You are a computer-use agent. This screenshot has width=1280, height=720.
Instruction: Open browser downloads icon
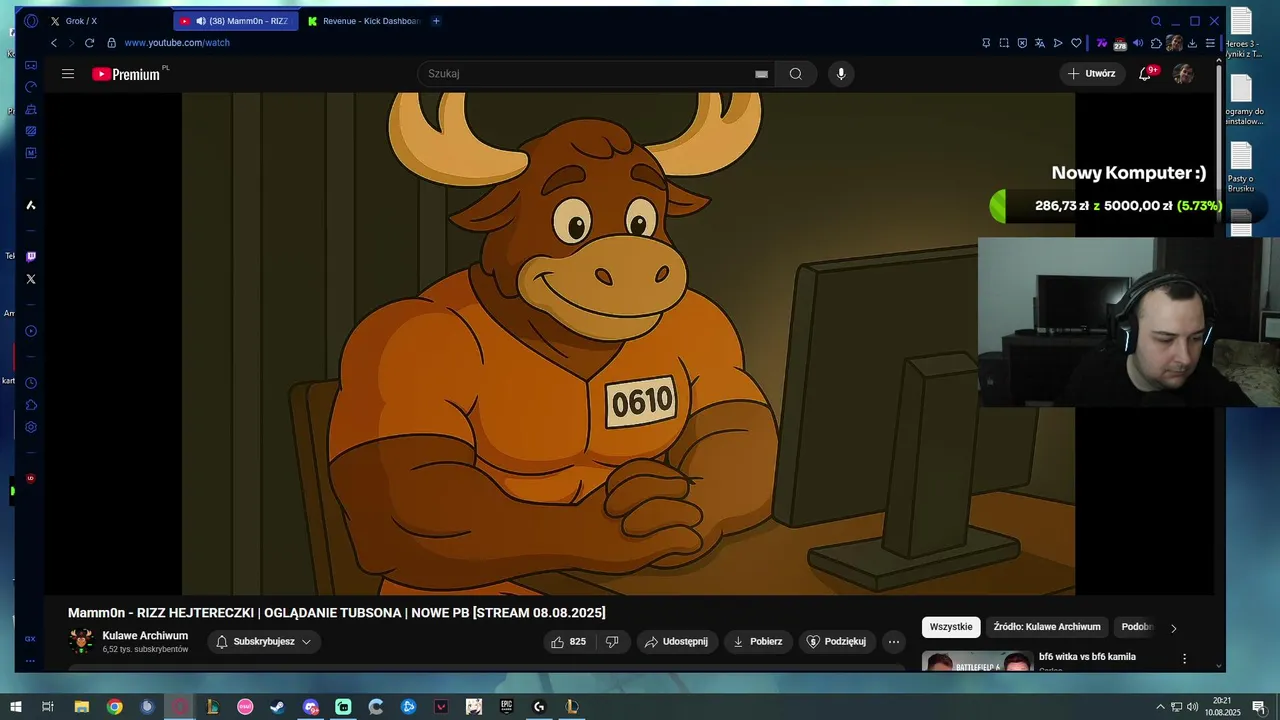click(x=1192, y=43)
